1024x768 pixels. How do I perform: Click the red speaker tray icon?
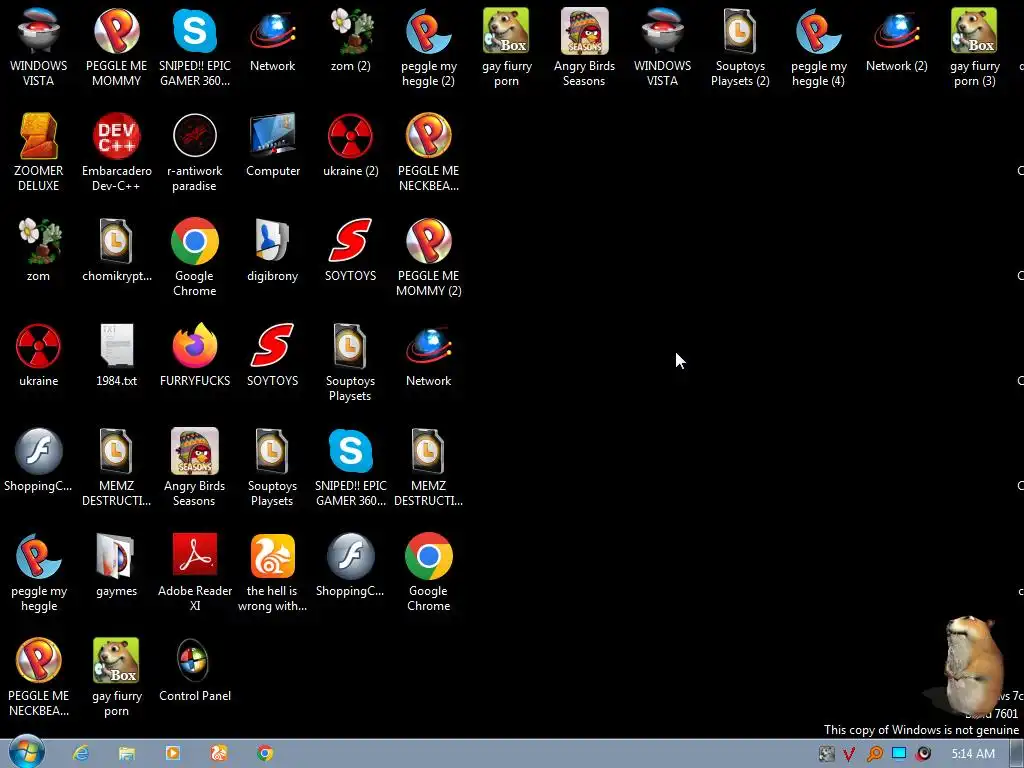click(x=923, y=754)
